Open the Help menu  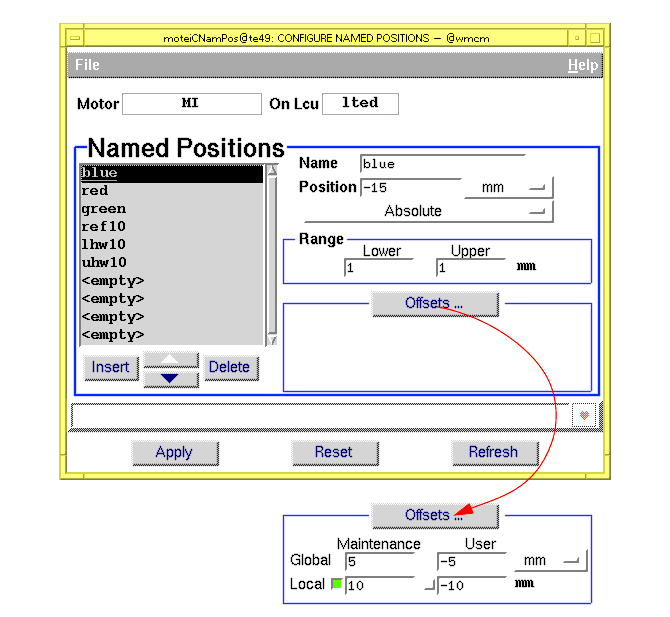coord(582,65)
